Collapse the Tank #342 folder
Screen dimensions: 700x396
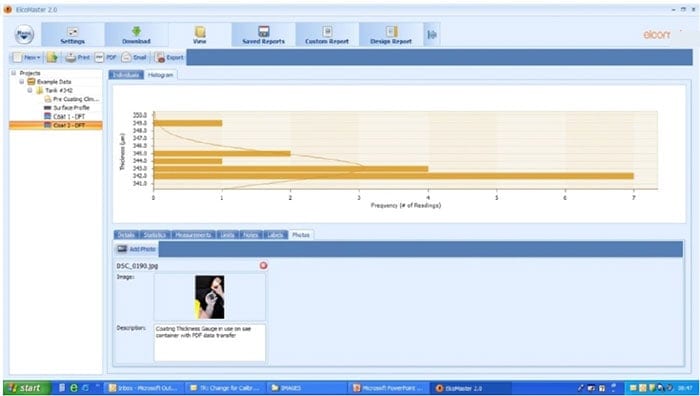click(x=30, y=90)
